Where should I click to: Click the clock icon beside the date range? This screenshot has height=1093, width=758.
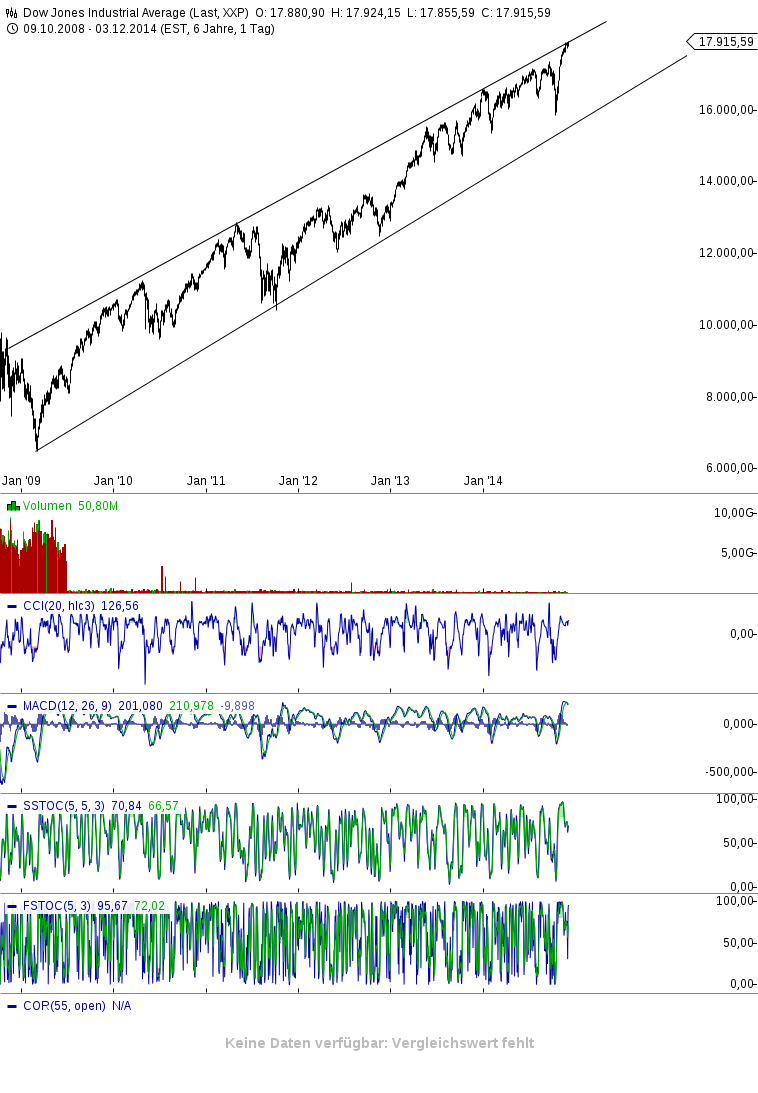coord(11,29)
